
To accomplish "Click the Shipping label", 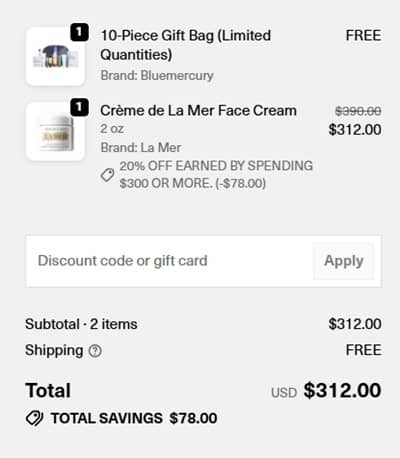I will click(54, 350).
